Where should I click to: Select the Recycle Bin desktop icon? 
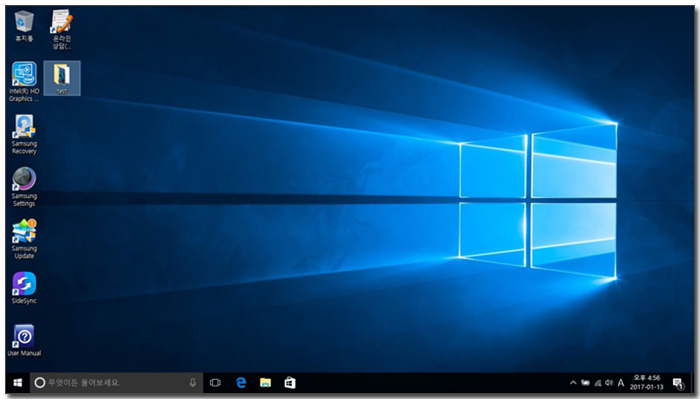[24, 26]
